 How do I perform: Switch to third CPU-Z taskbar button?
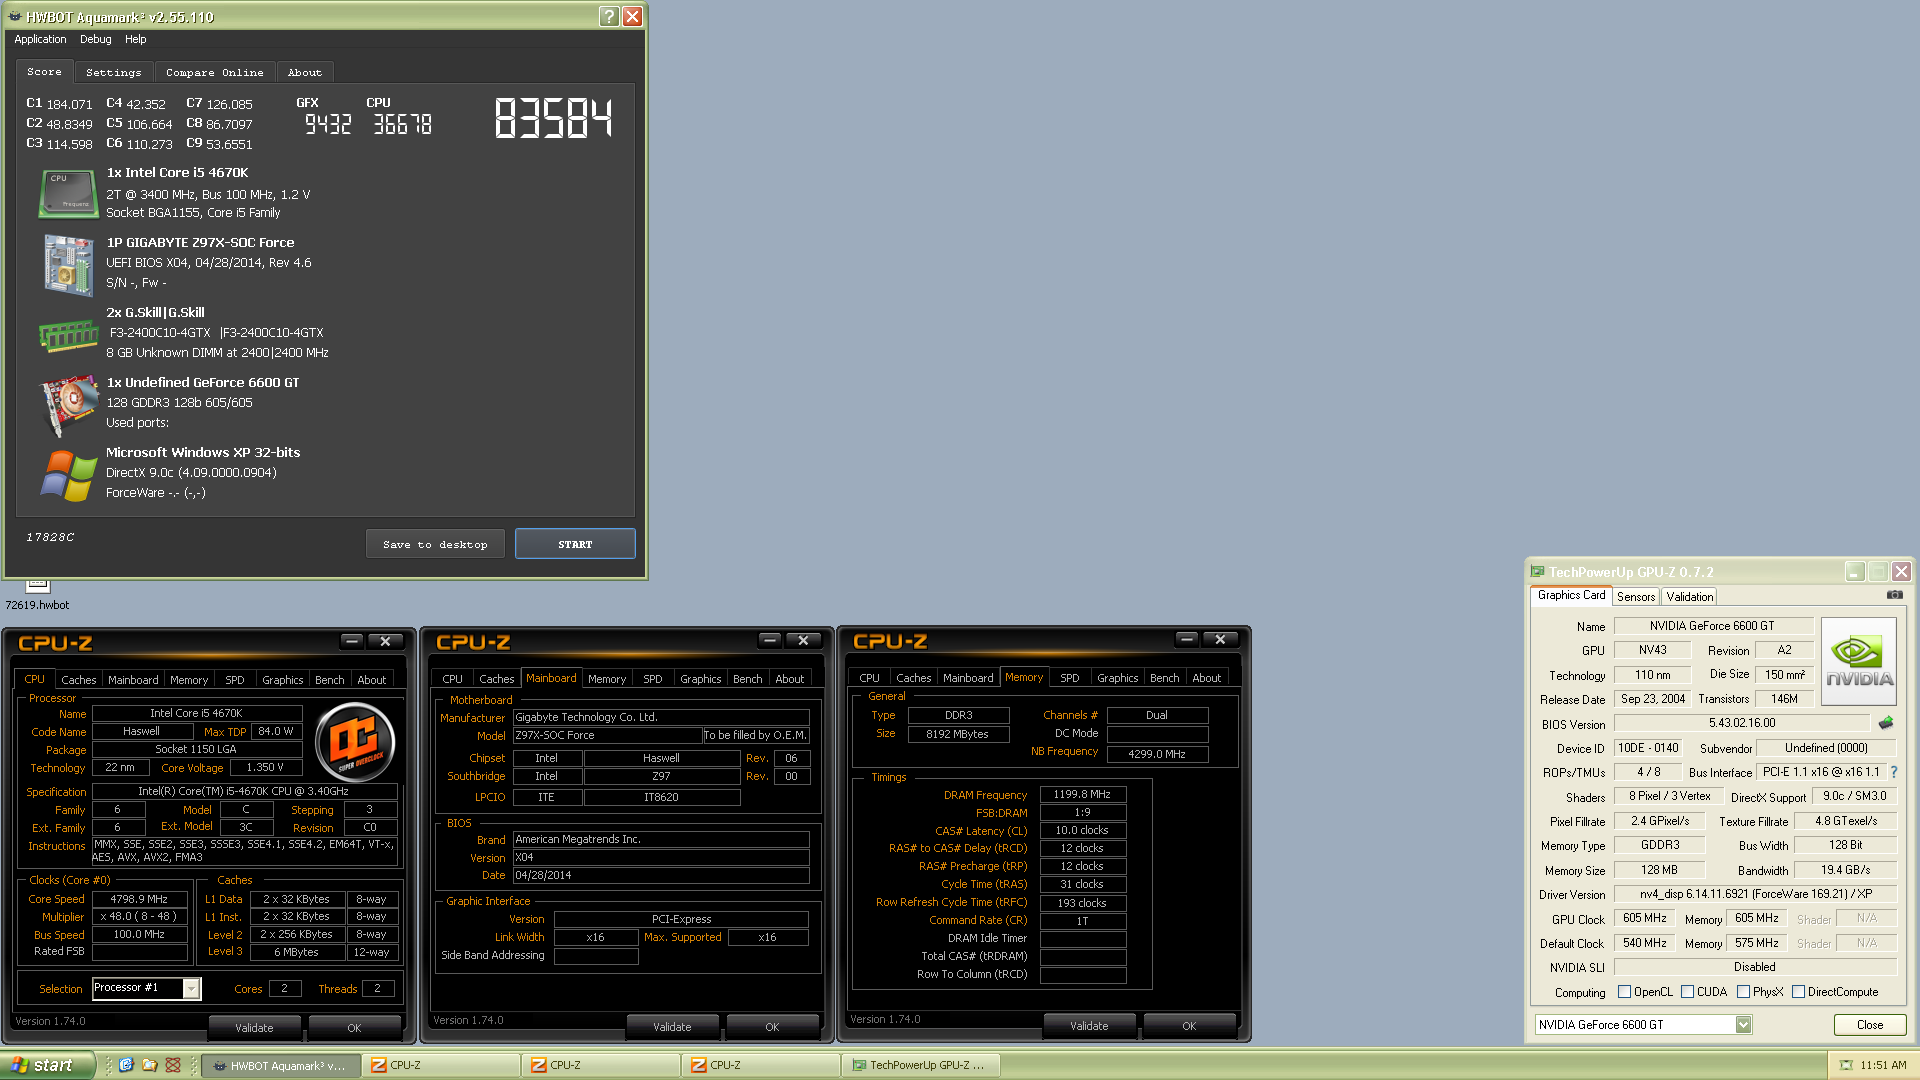(760, 1065)
